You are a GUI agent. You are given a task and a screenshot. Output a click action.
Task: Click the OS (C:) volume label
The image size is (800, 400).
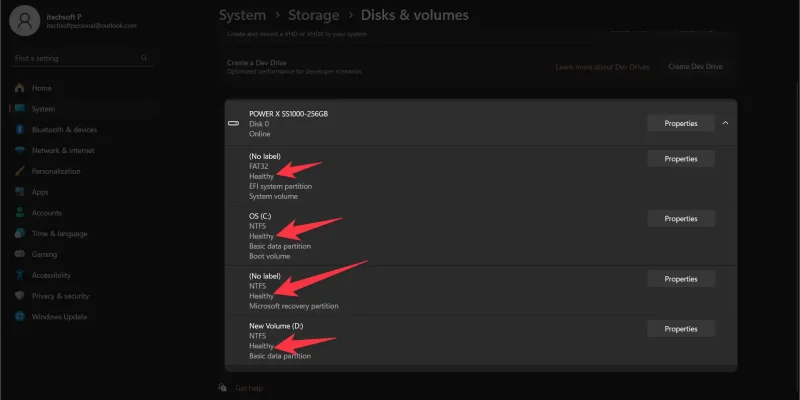(x=260, y=216)
